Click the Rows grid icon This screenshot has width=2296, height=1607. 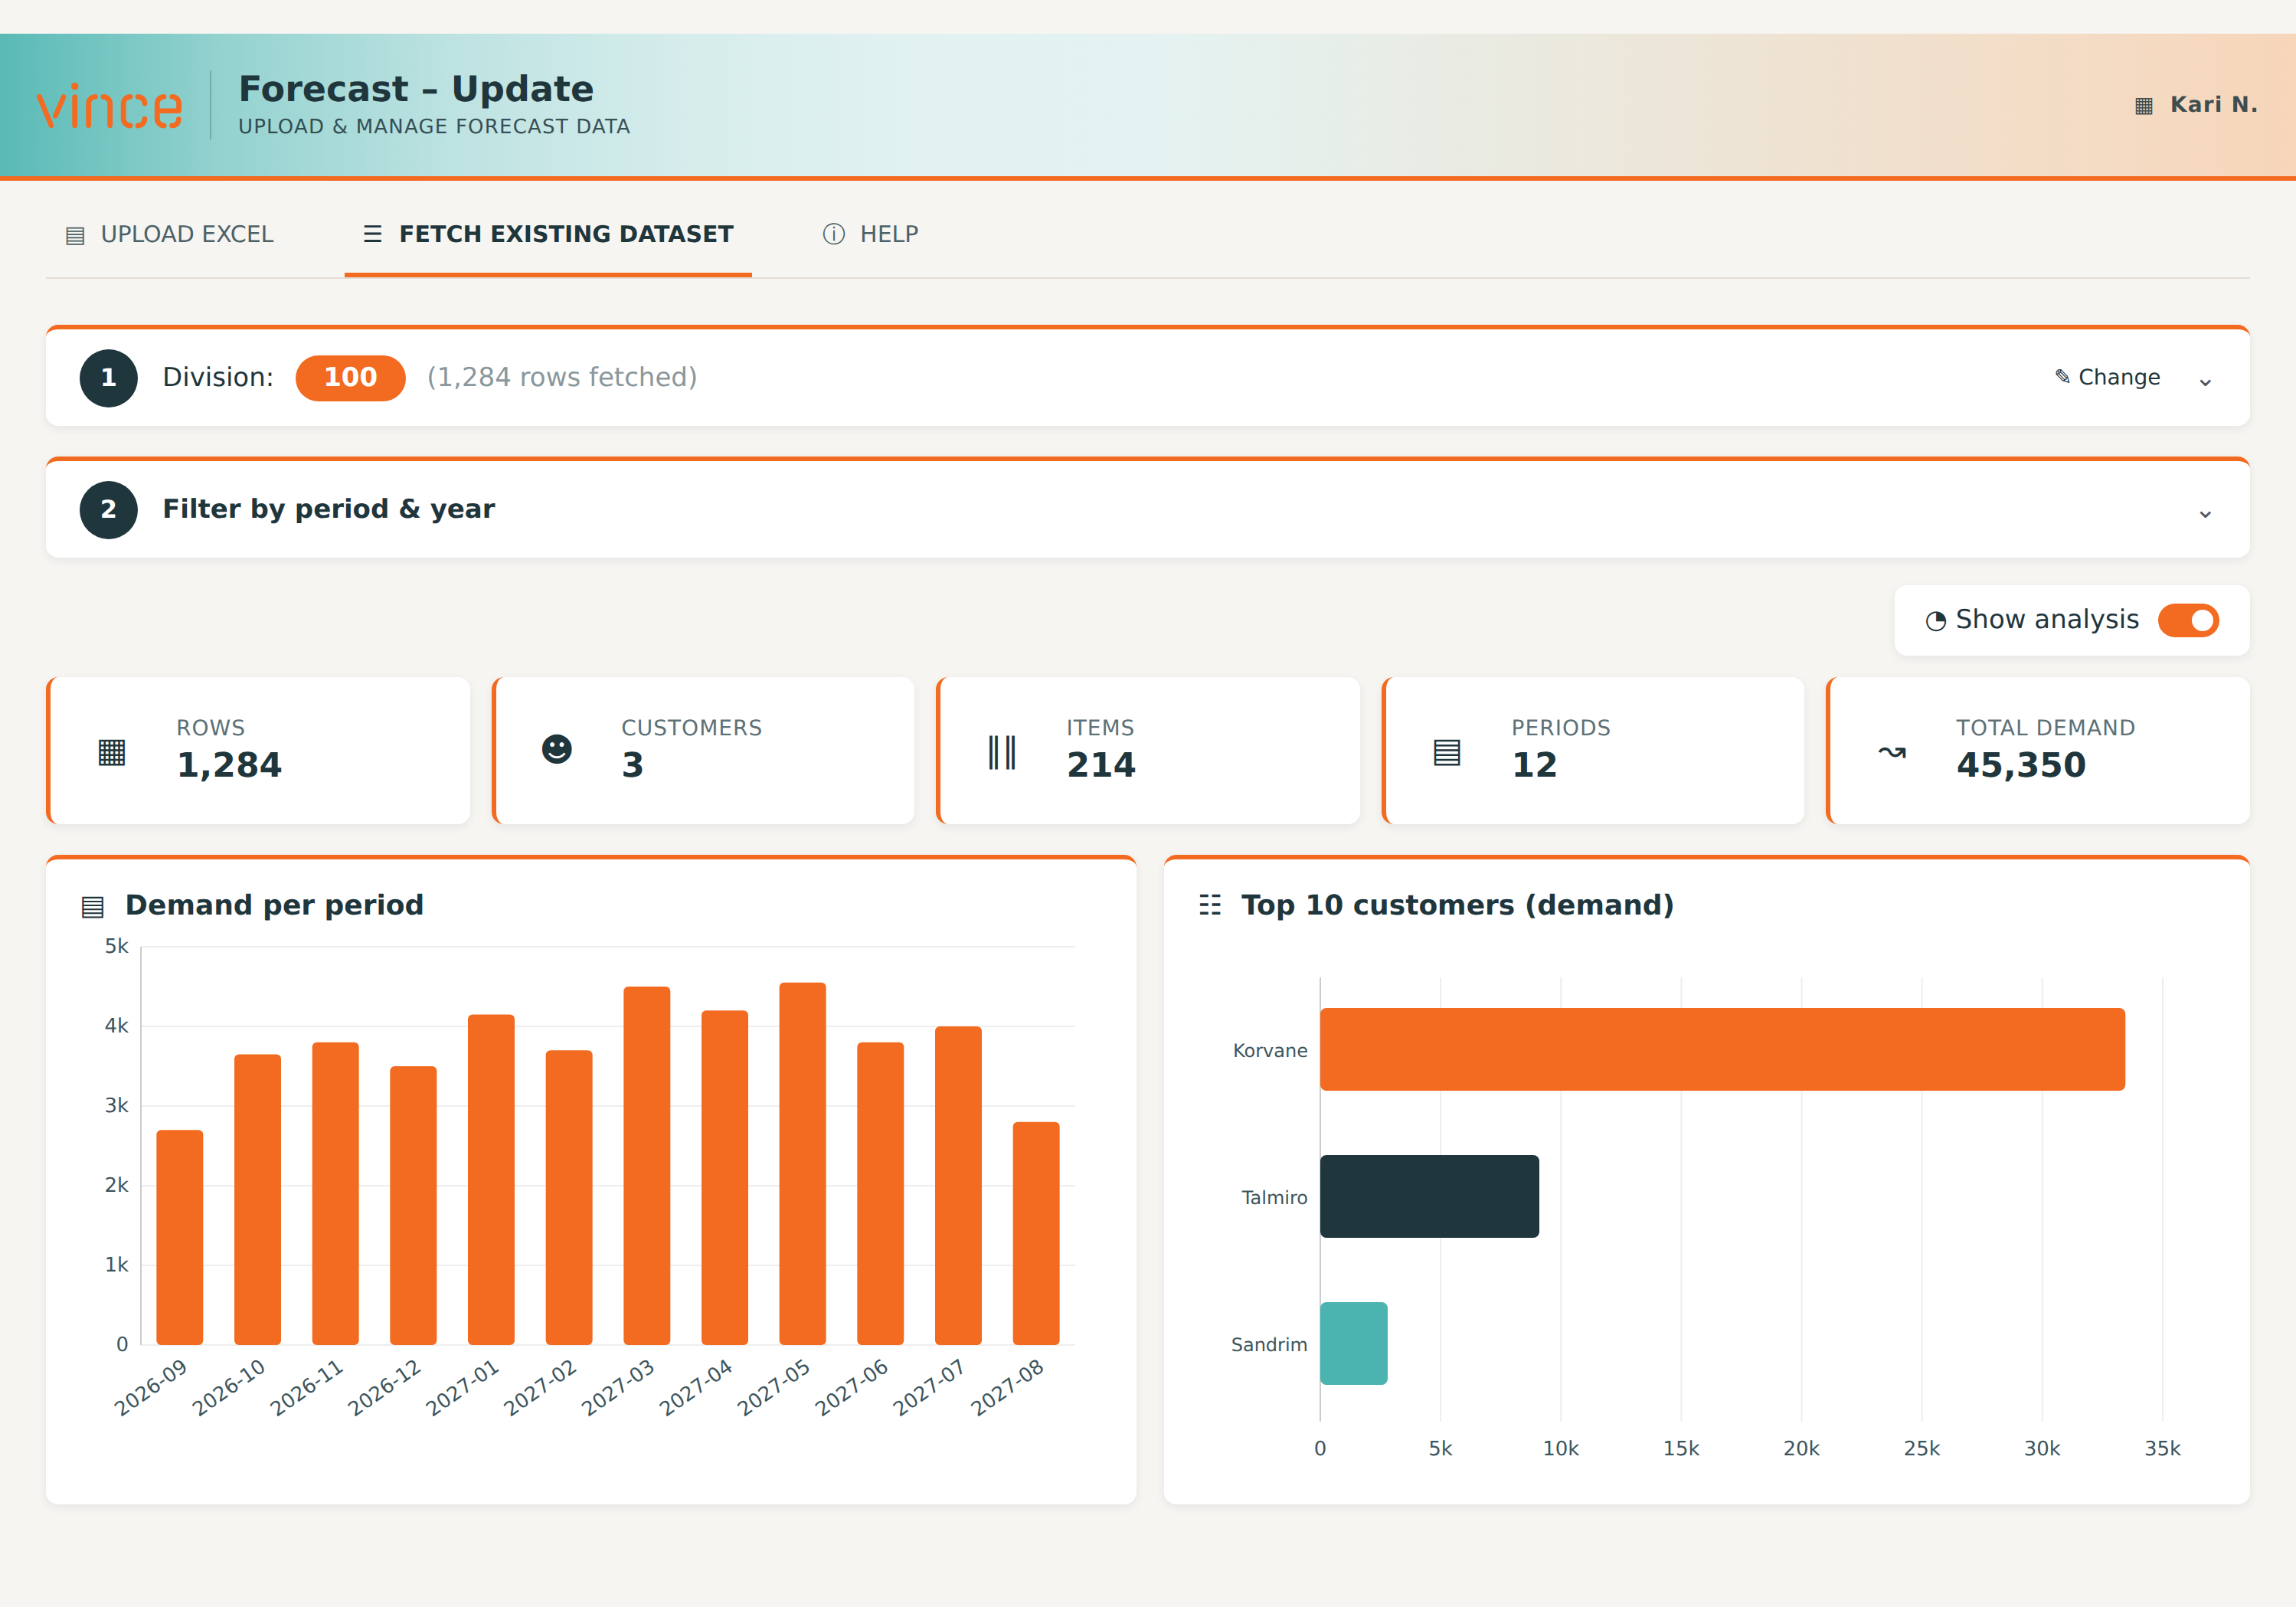coord(112,752)
